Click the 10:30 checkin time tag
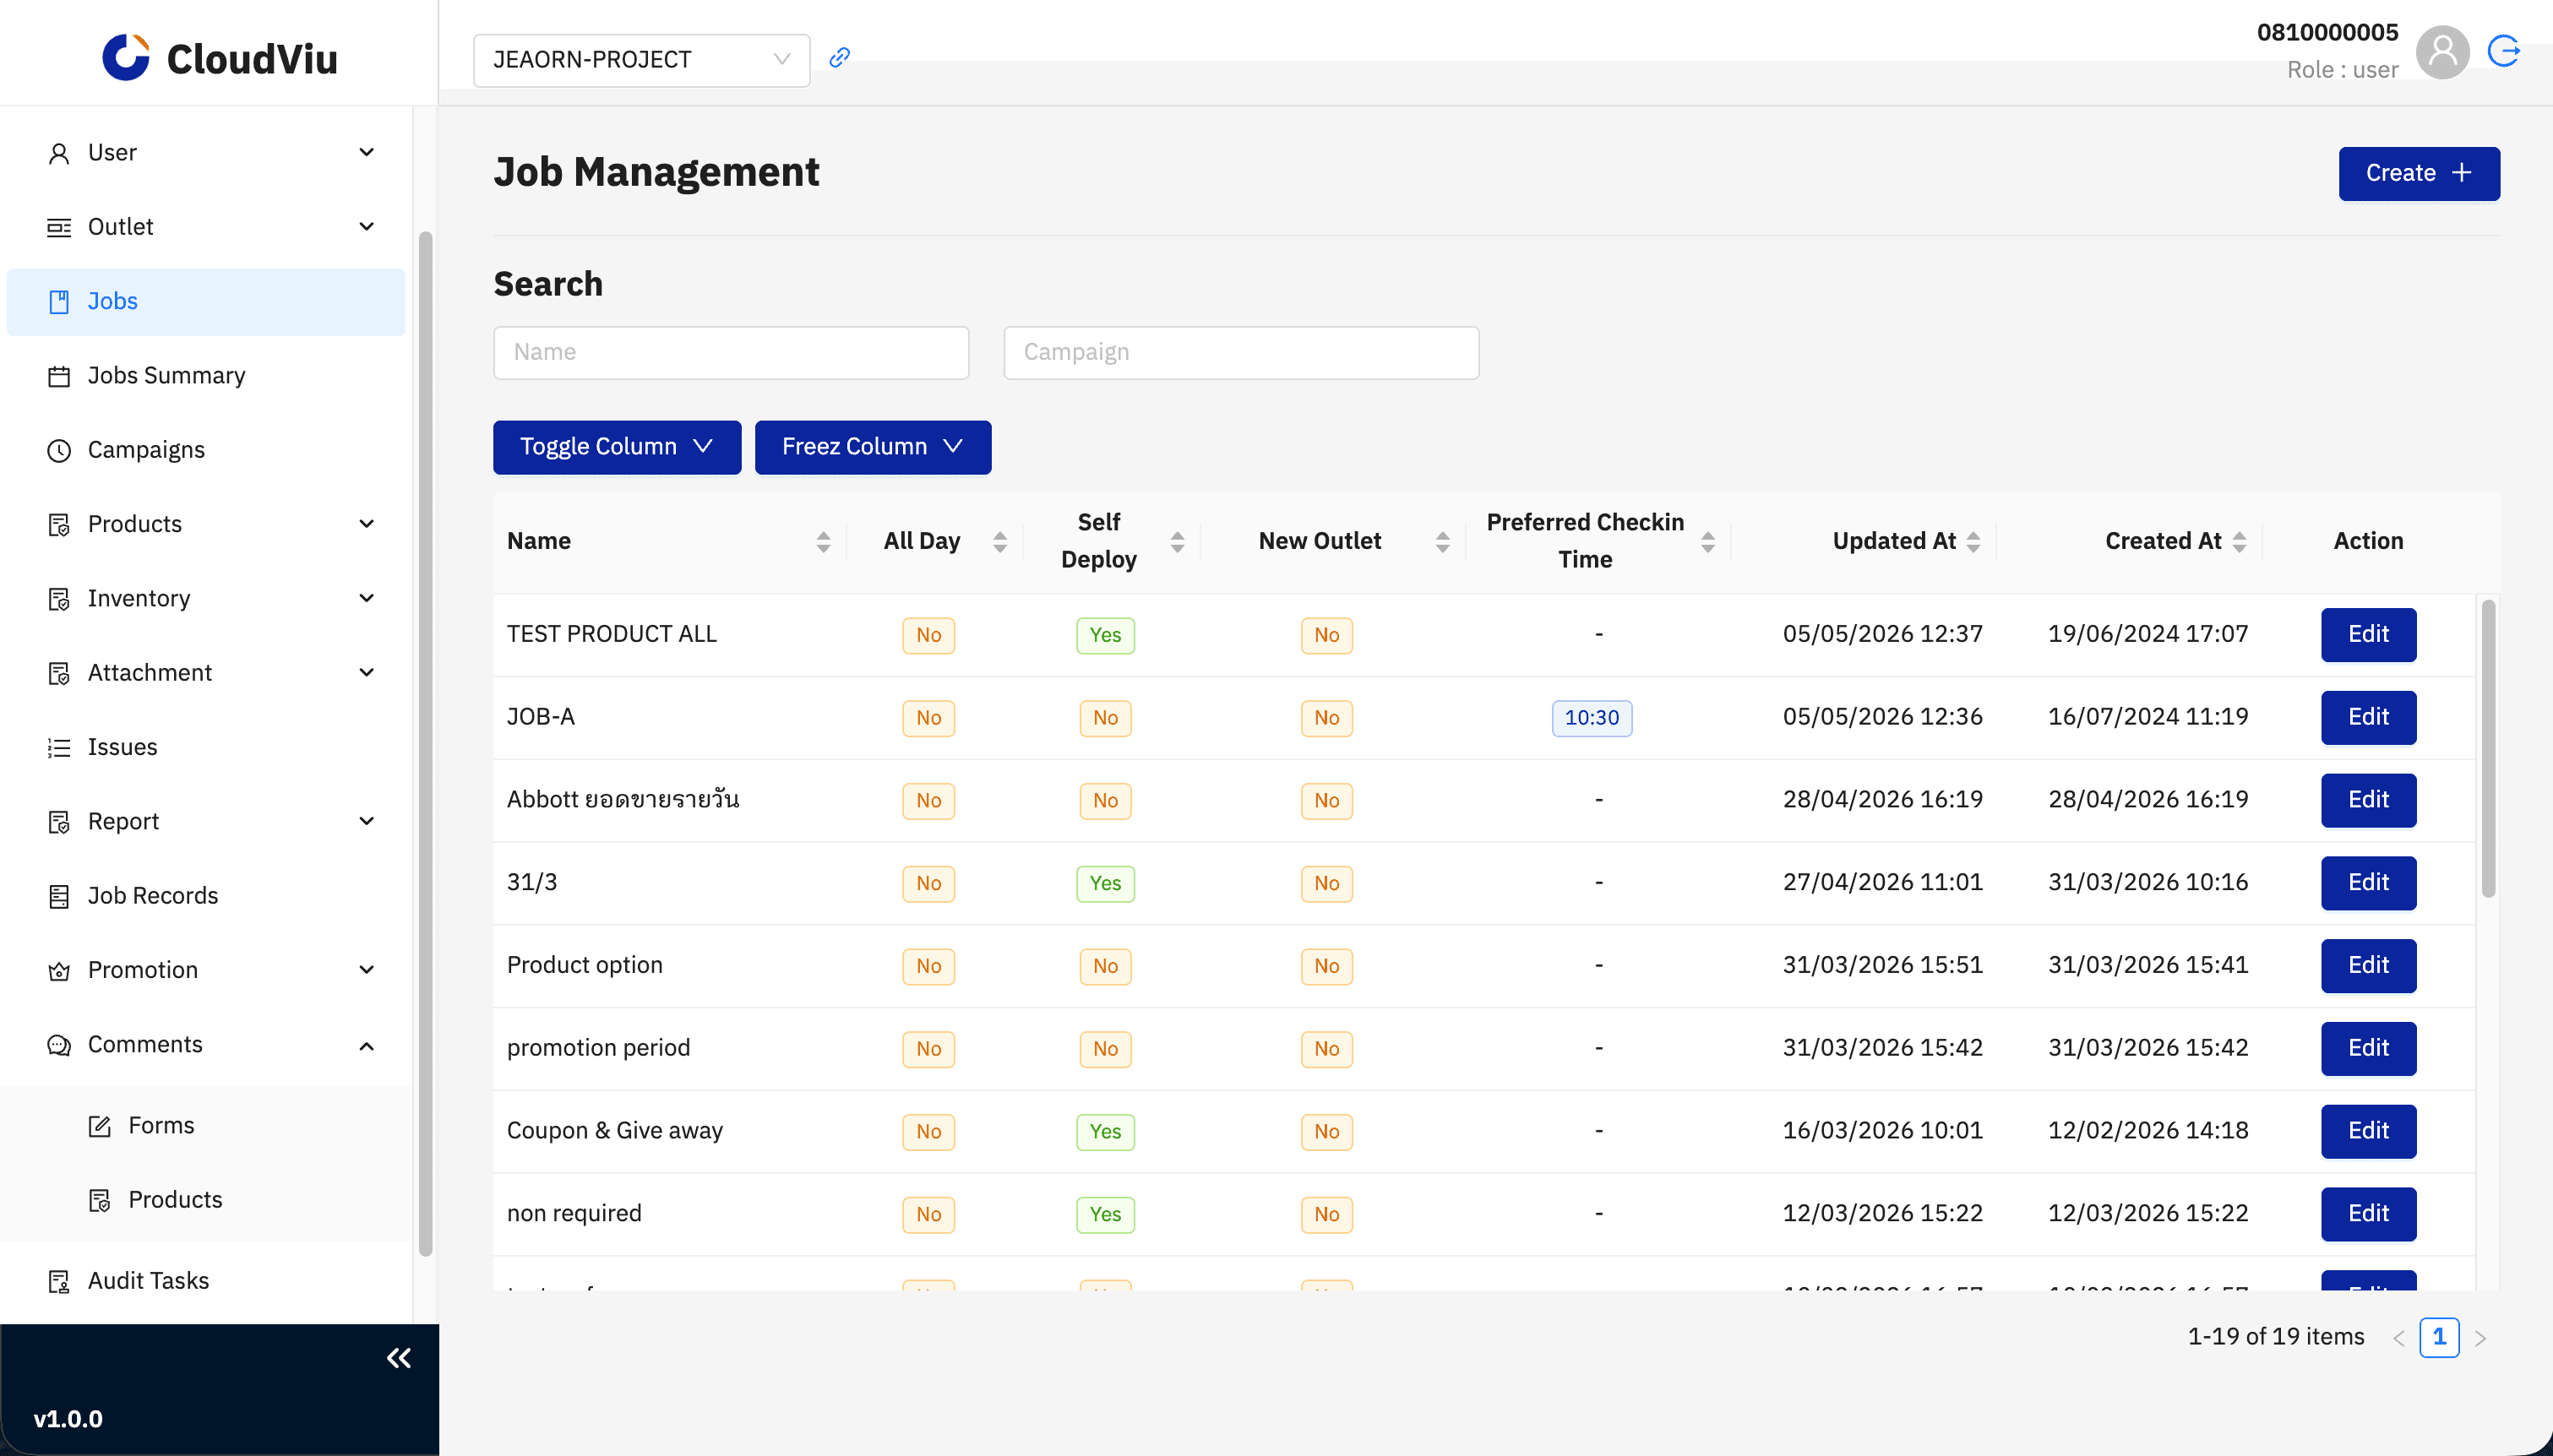 tap(1590, 718)
